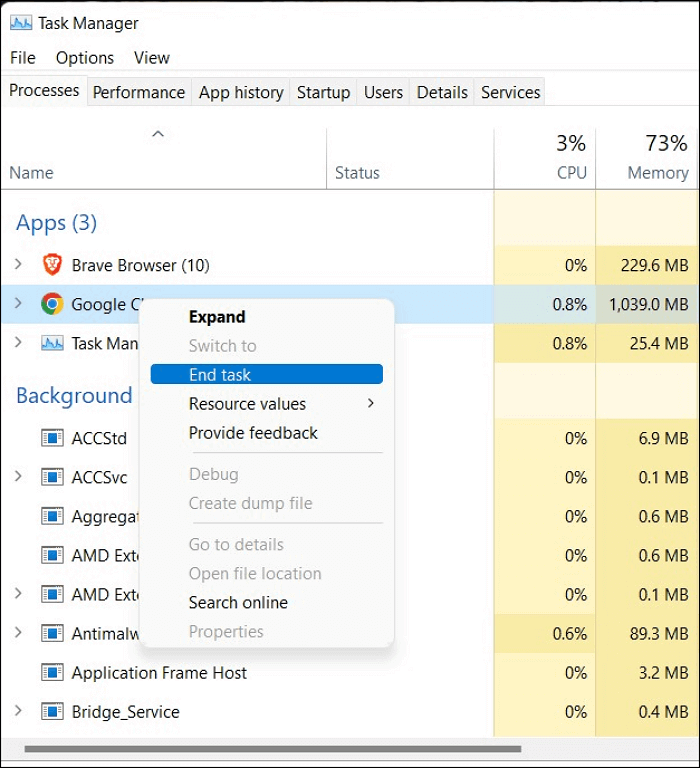Click the 6.9 MB memory value
700x768 pixels.
pyautogui.click(x=663, y=438)
